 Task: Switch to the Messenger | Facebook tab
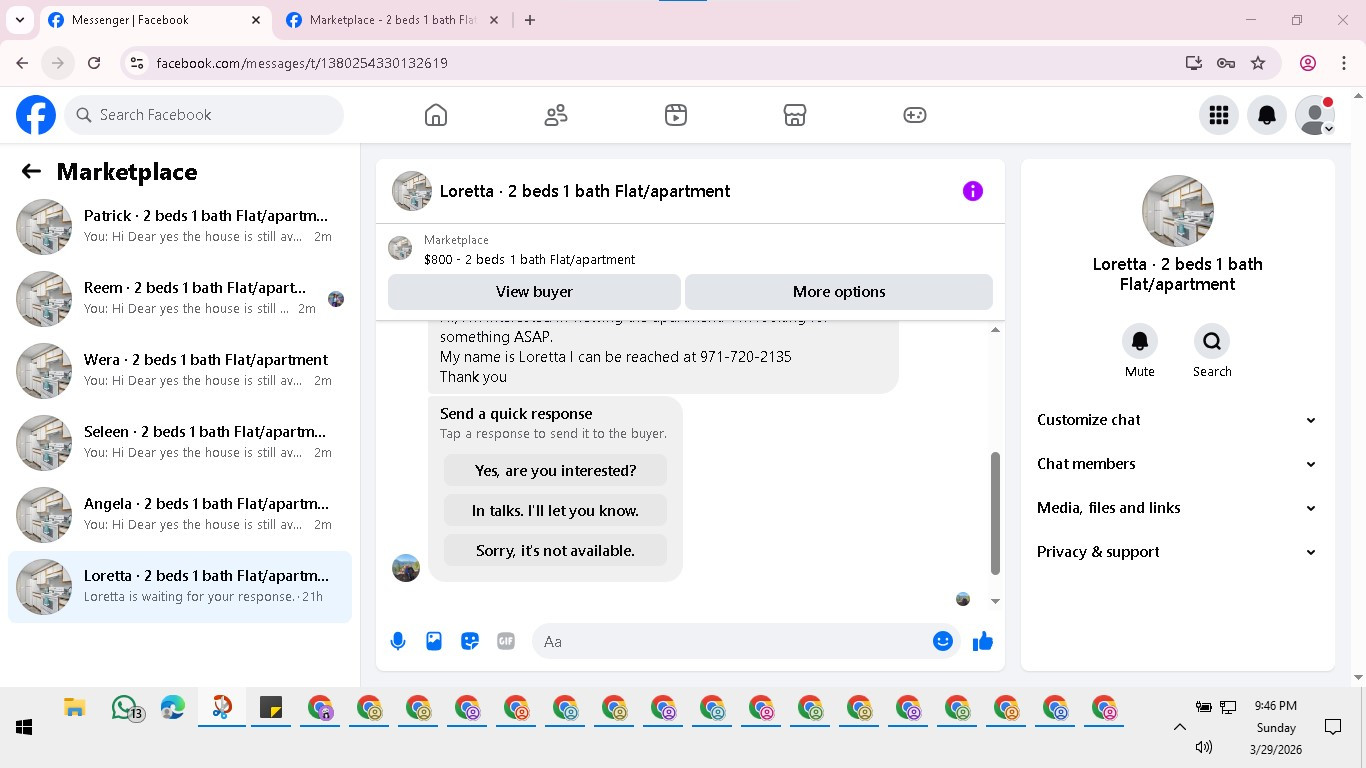155,20
